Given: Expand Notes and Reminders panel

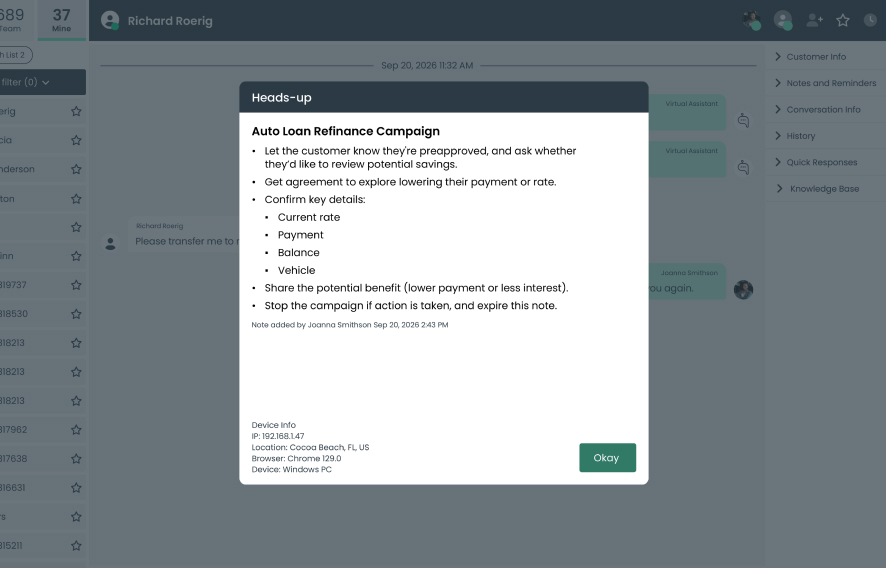Looking at the screenshot, I should [x=826, y=83].
